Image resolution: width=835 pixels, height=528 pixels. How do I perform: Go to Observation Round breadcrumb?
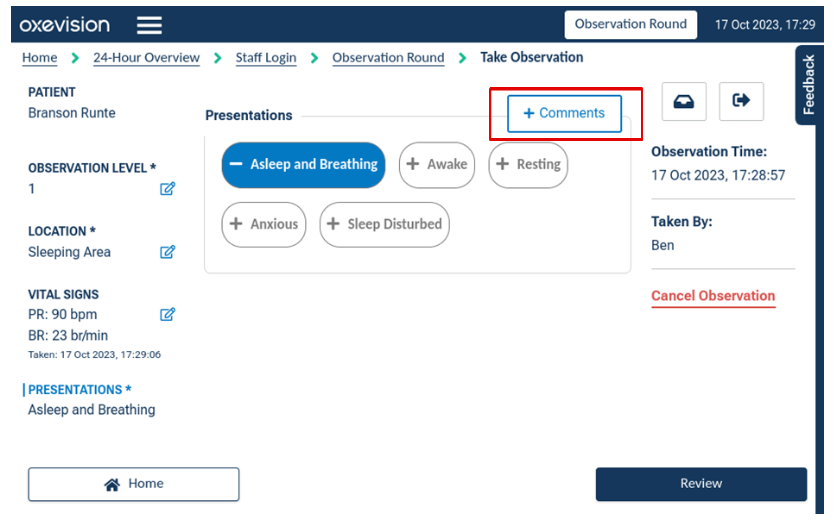[x=388, y=57]
